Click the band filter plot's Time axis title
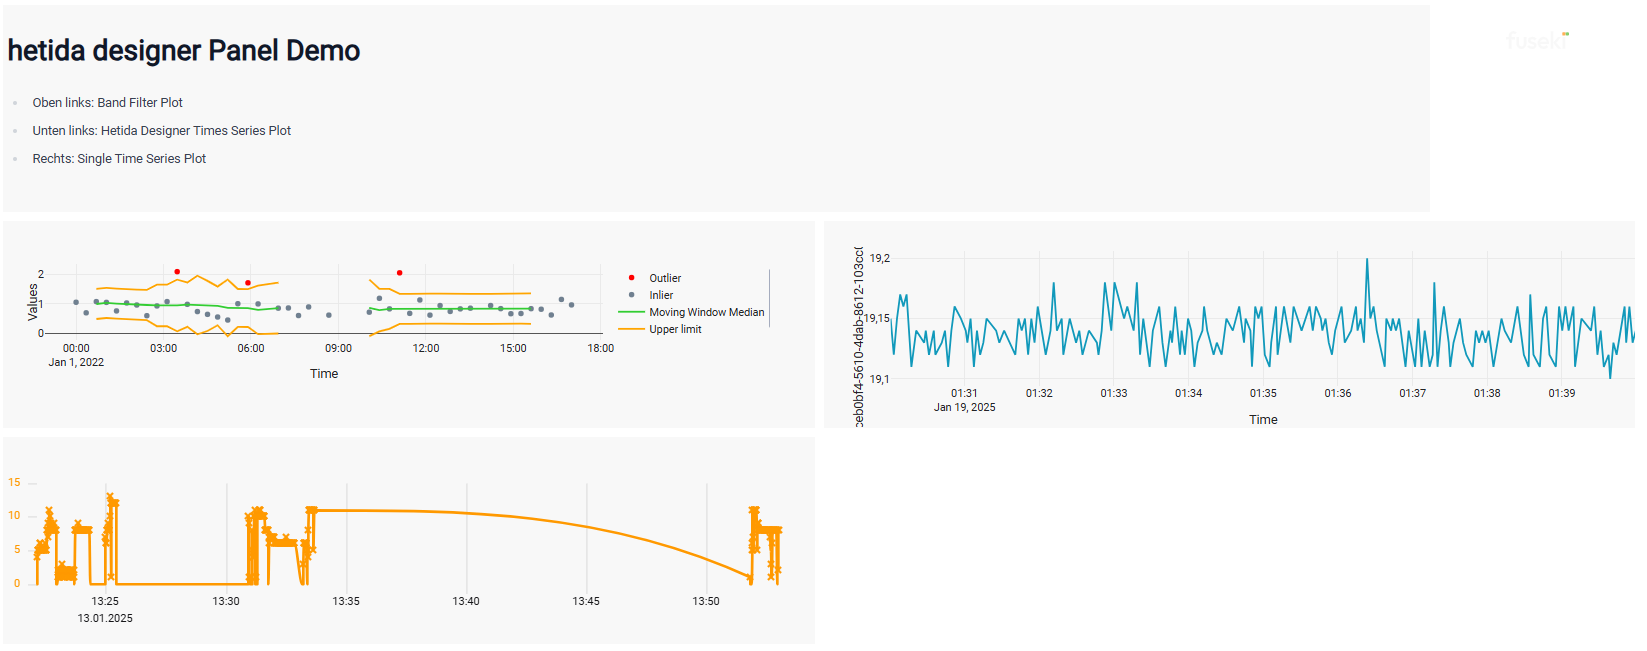The image size is (1647, 651). tap(324, 374)
